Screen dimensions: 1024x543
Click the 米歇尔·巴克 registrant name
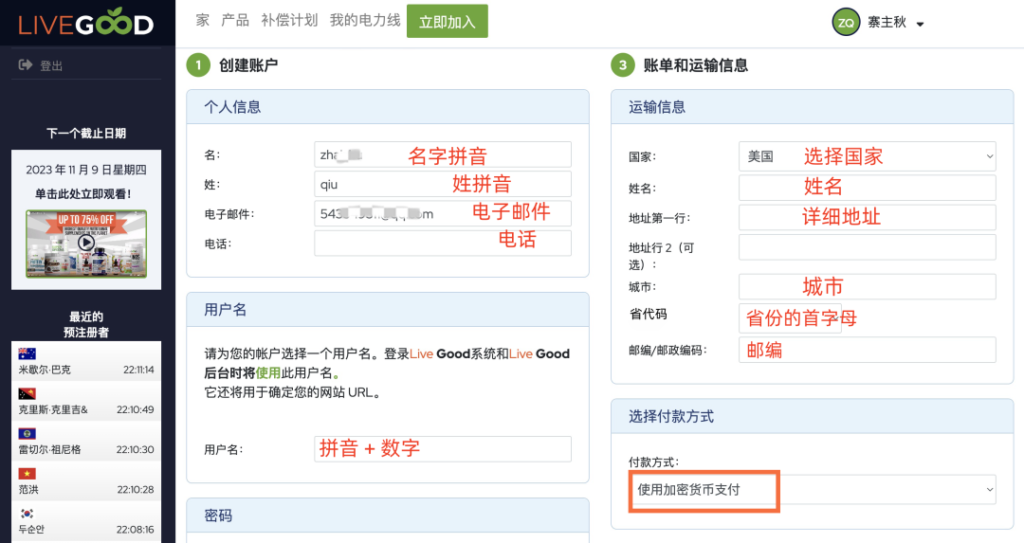[x=44, y=370]
